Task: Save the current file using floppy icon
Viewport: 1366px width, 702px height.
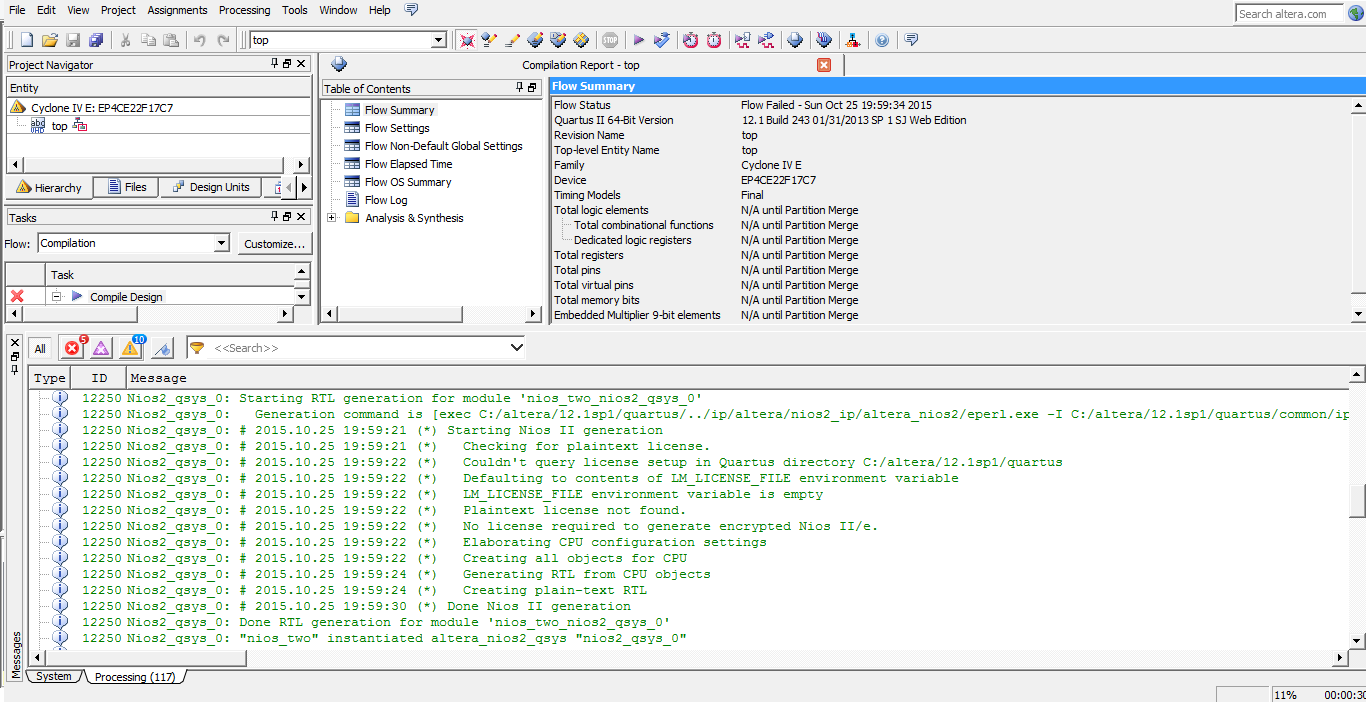Action: (x=73, y=40)
